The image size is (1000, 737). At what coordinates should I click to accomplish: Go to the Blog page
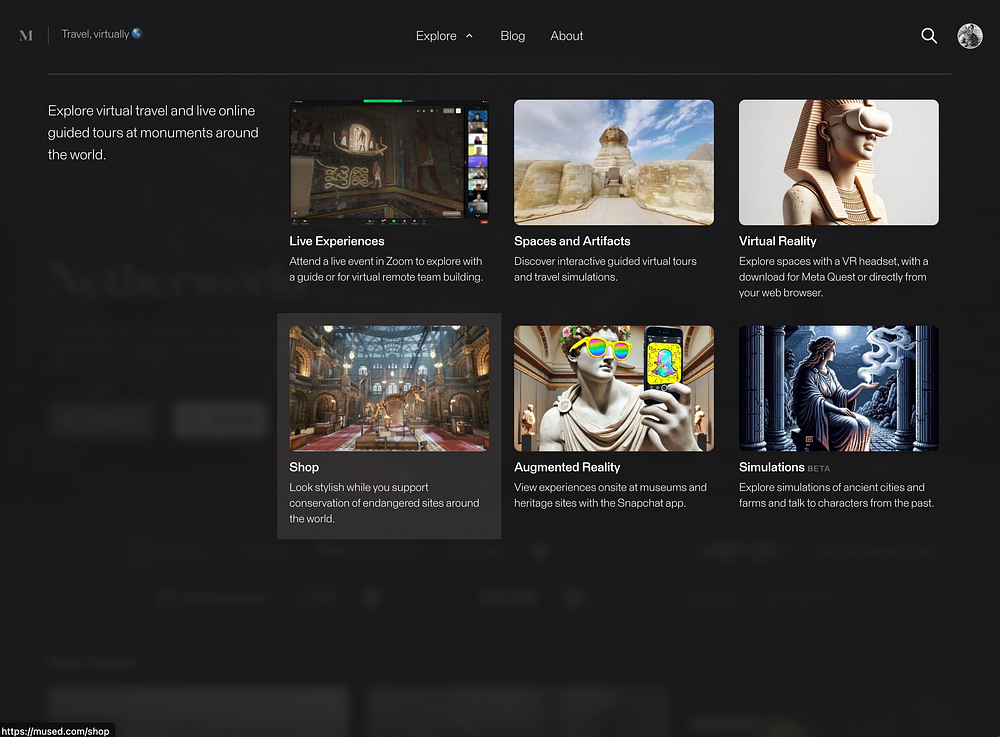coord(513,36)
